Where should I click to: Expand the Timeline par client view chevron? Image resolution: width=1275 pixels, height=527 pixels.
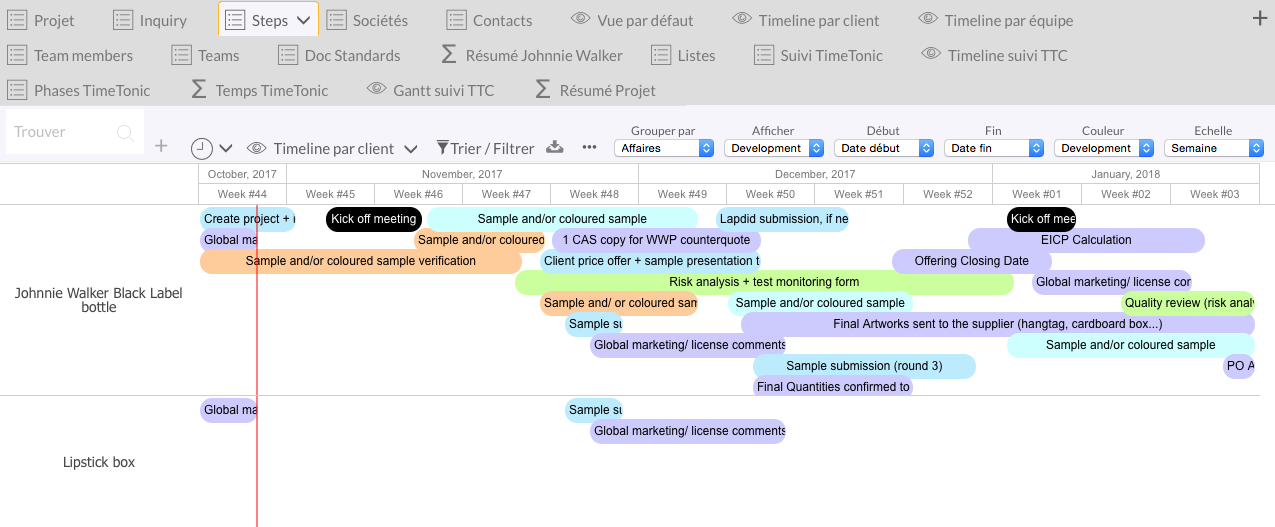[x=410, y=149]
